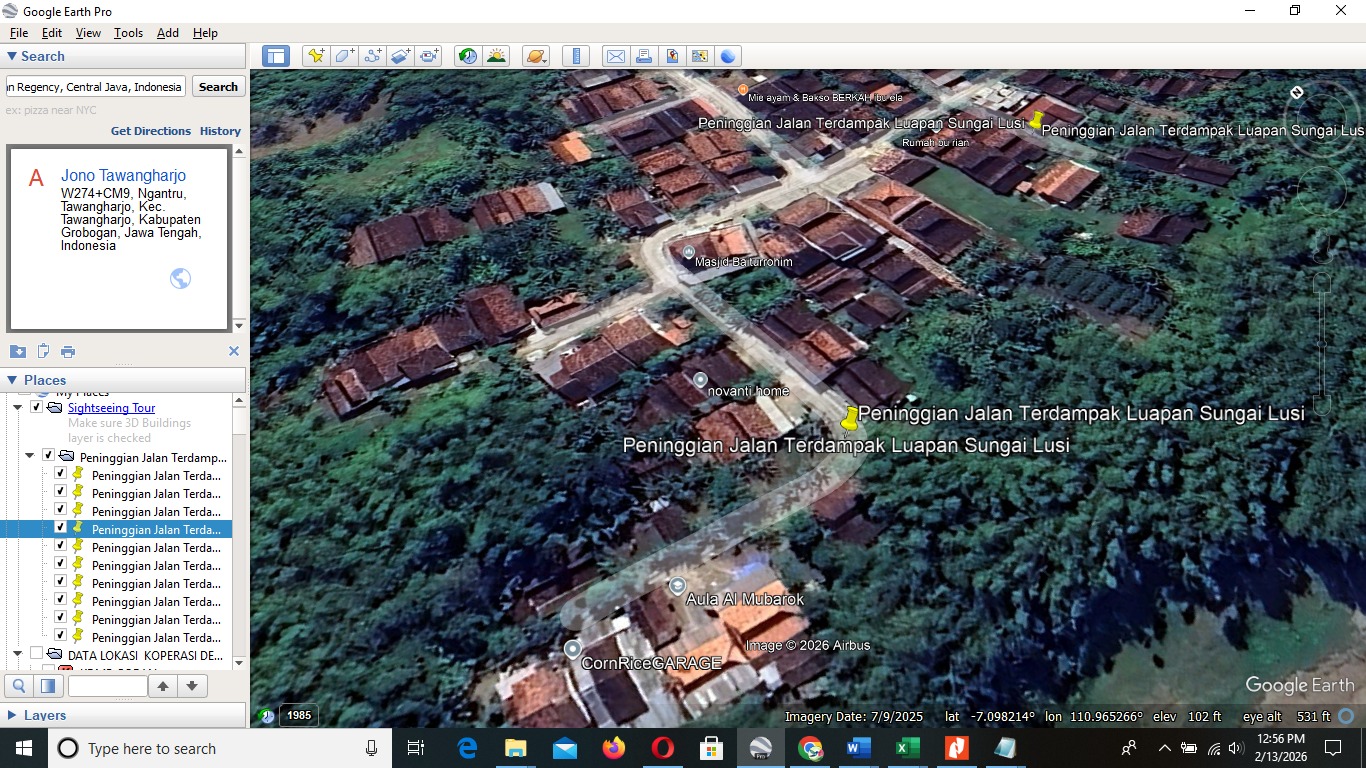Screen dimensions: 1366x768
Task: Open the View menu
Action: (x=88, y=33)
